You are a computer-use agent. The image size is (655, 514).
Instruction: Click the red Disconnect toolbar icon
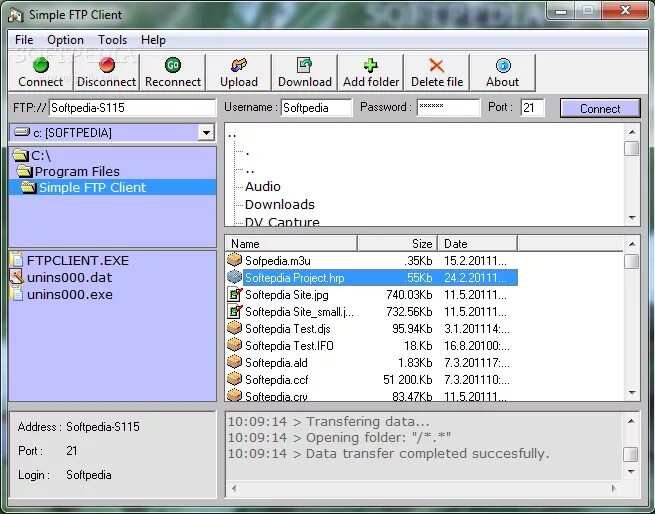click(x=107, y=65)
